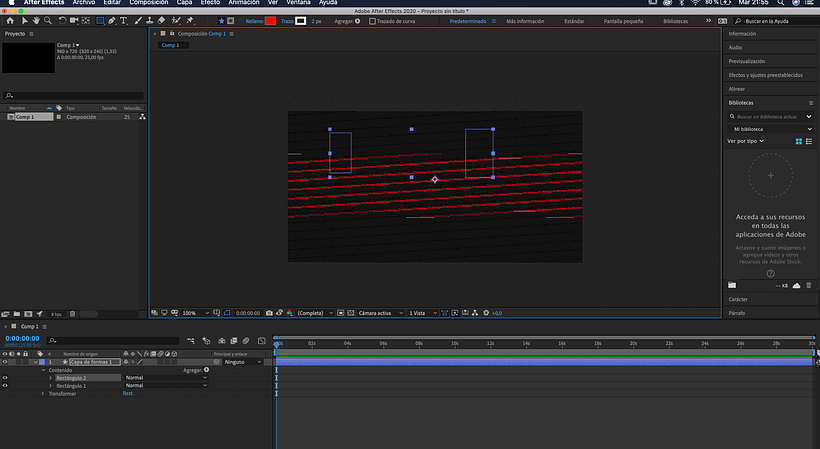The image size is (820, 449).
Task: Click the red fill color swatch
Action: (x=270, y=21)
